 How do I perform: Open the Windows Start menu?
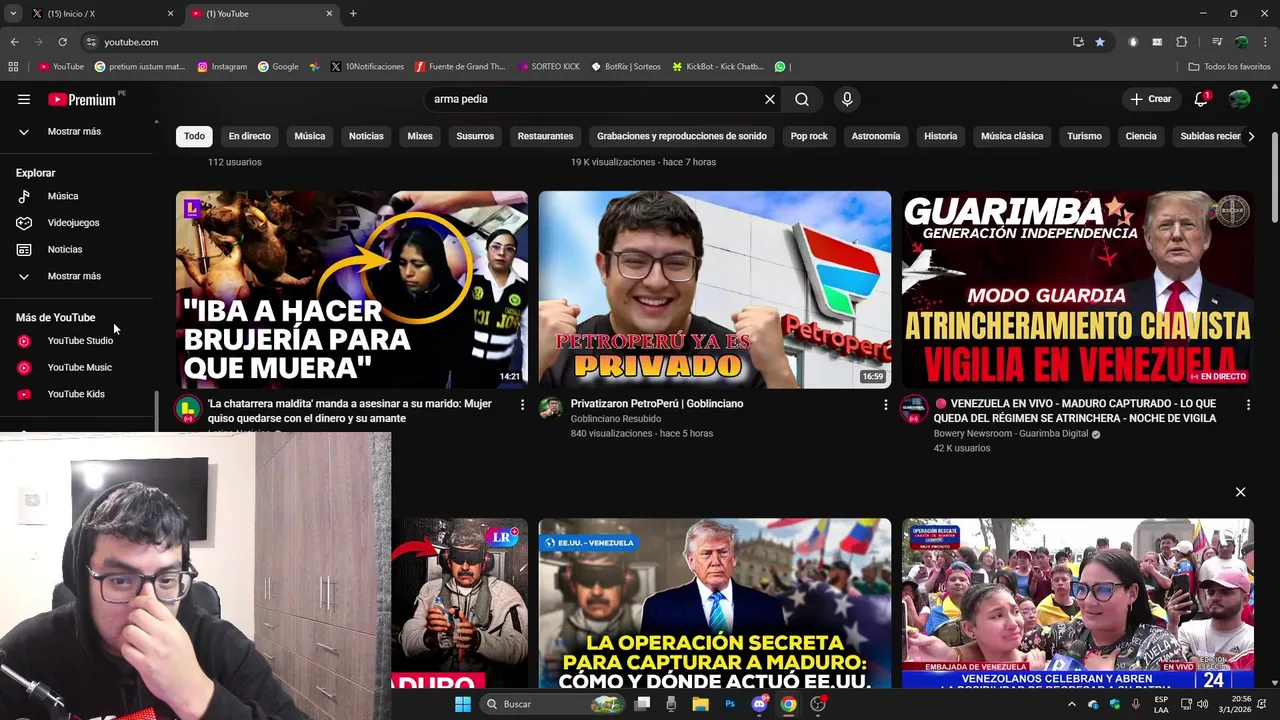[463, 704]
